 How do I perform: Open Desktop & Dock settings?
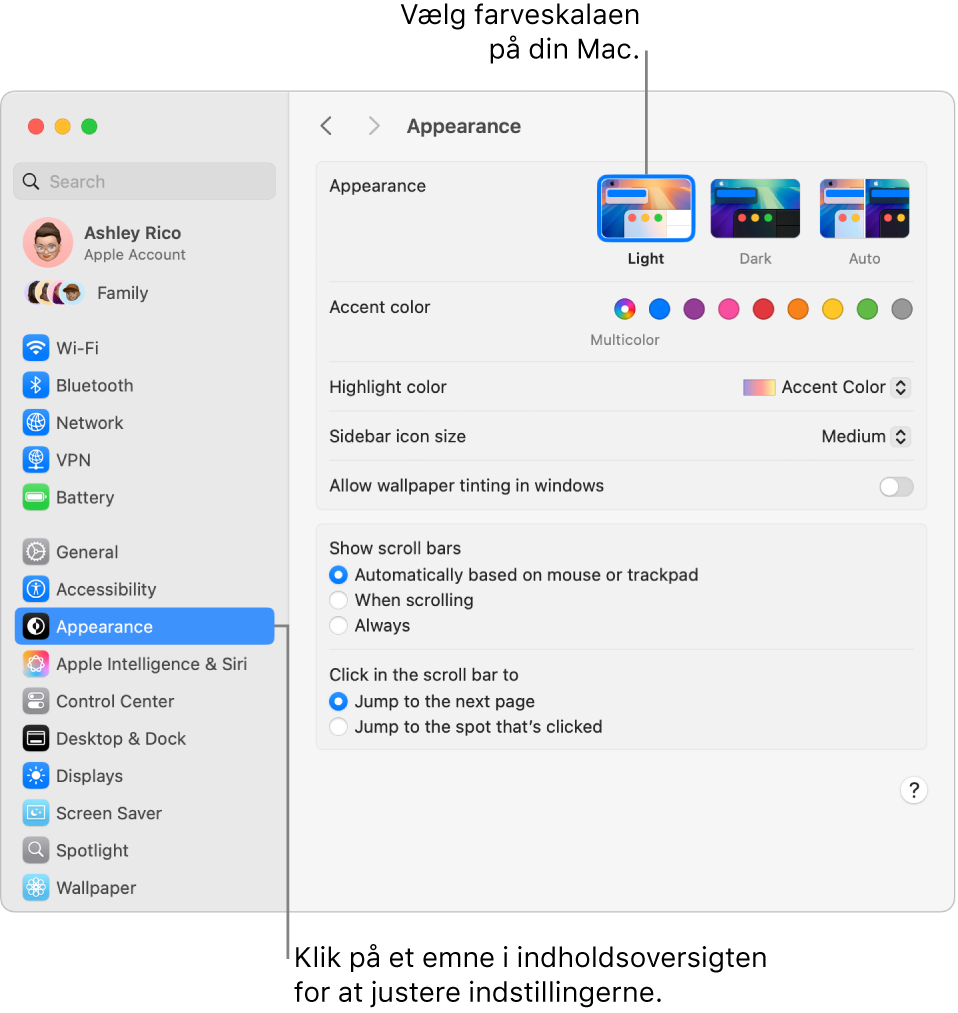click(x=120, y=738)
